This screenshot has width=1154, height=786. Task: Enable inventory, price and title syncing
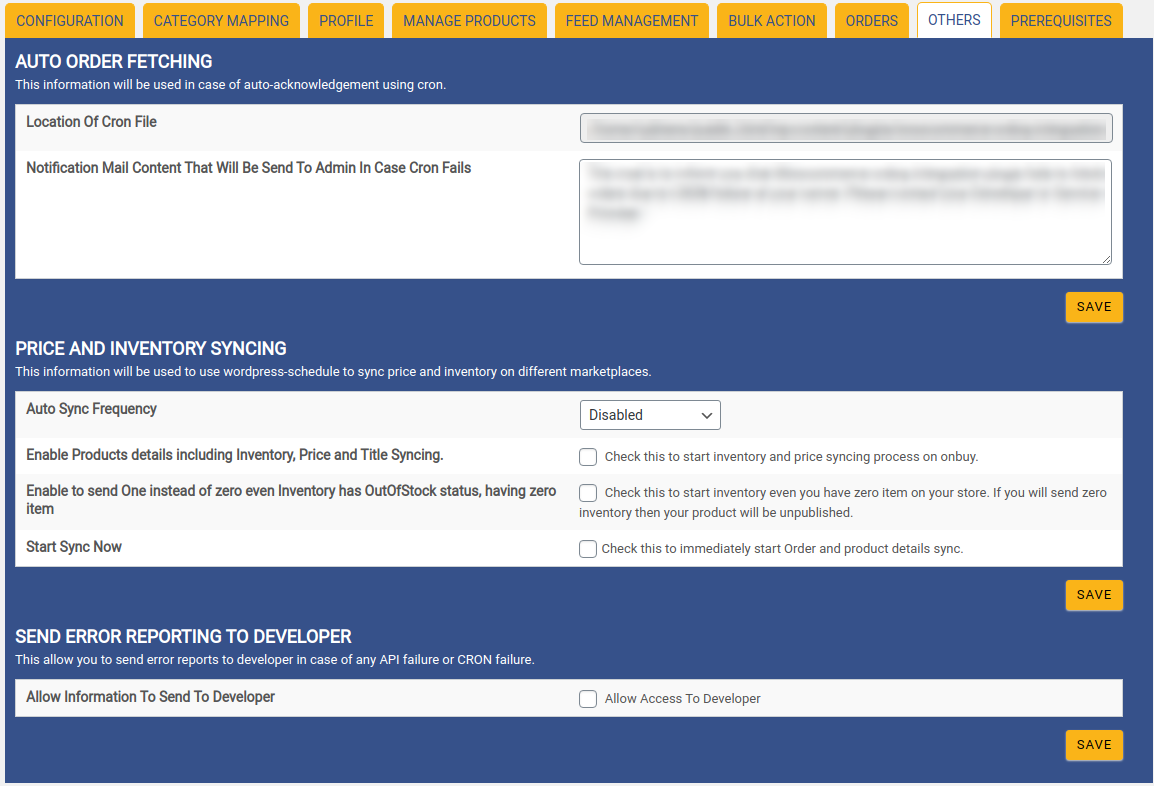[x=588, y=457]
